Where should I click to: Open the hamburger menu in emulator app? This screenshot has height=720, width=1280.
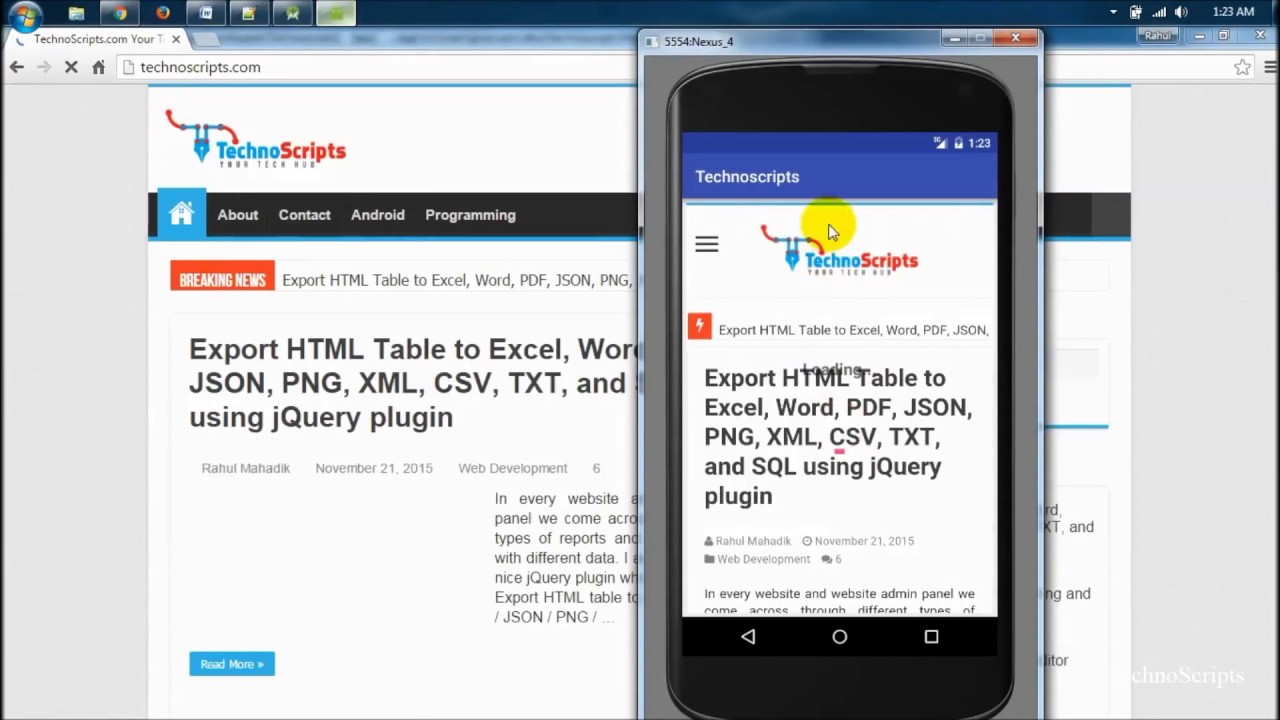[x=706, y=244]
